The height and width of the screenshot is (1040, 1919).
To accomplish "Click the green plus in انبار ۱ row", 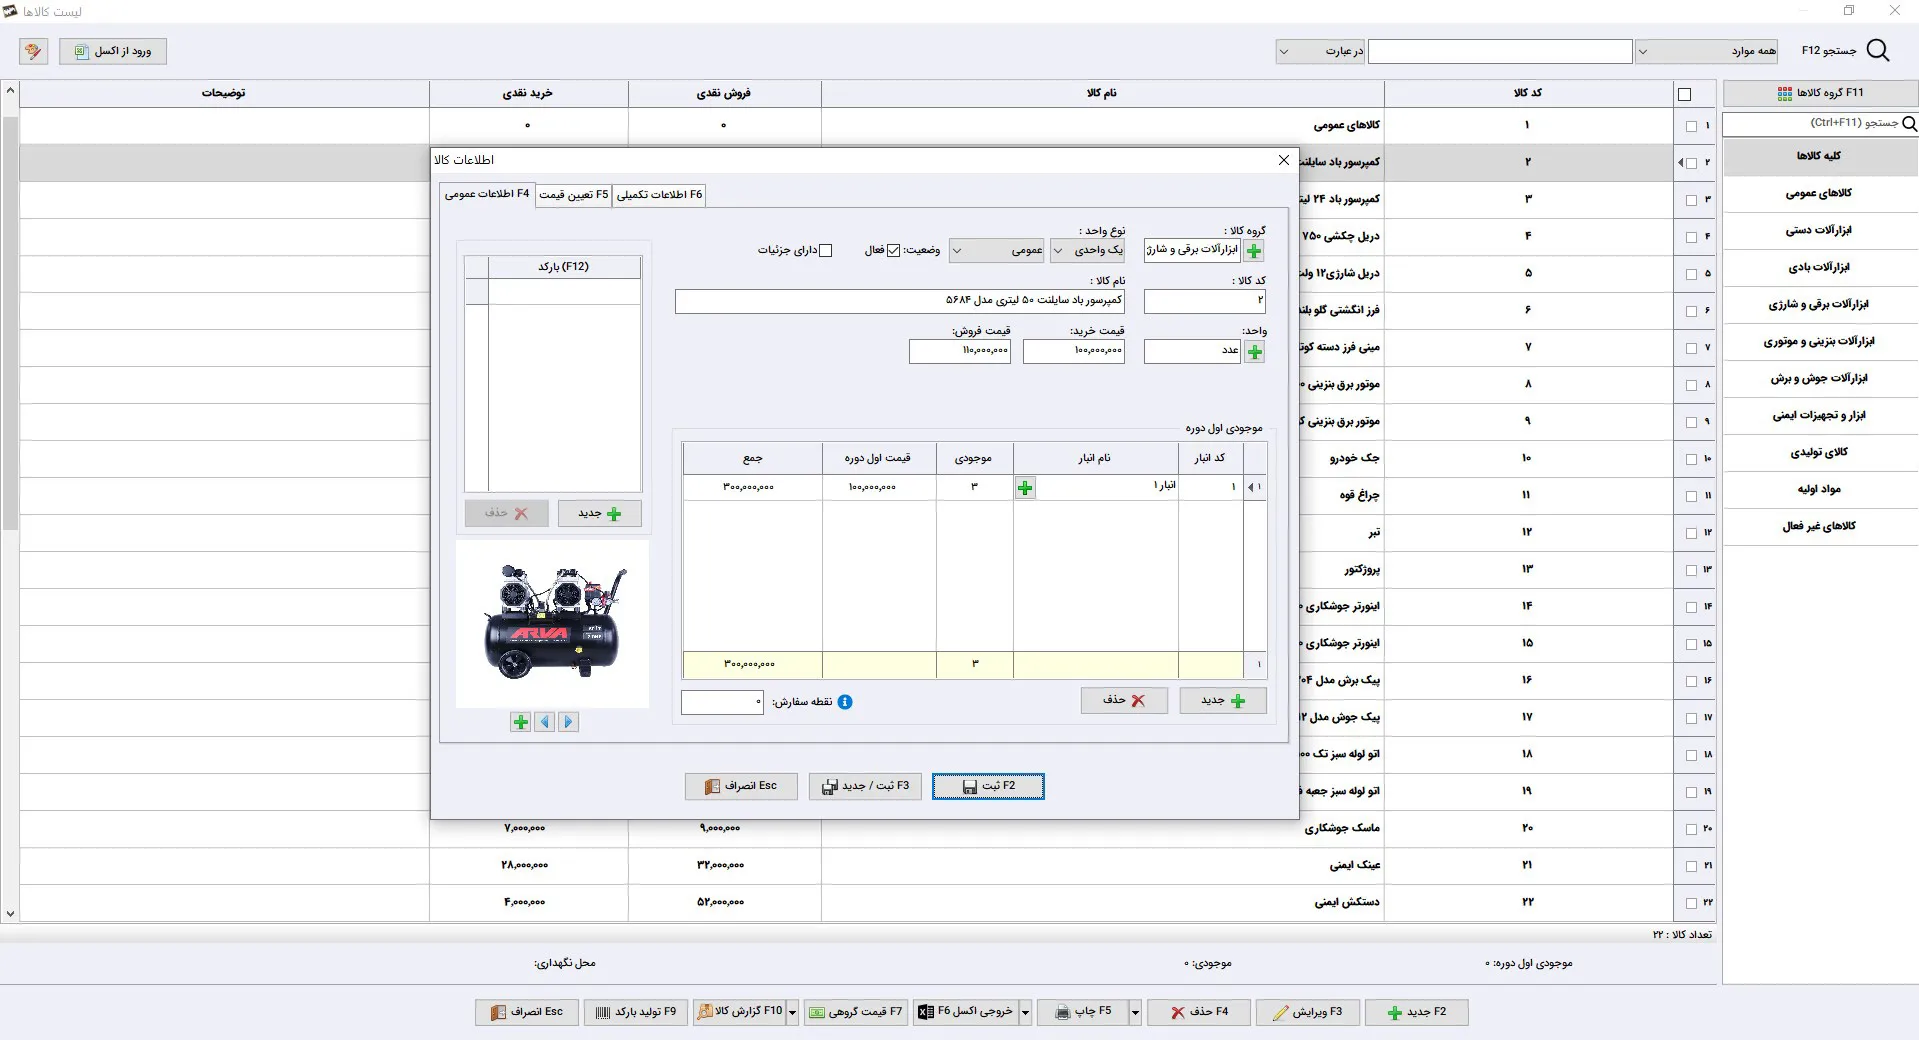I will [x=1025, y=488].
